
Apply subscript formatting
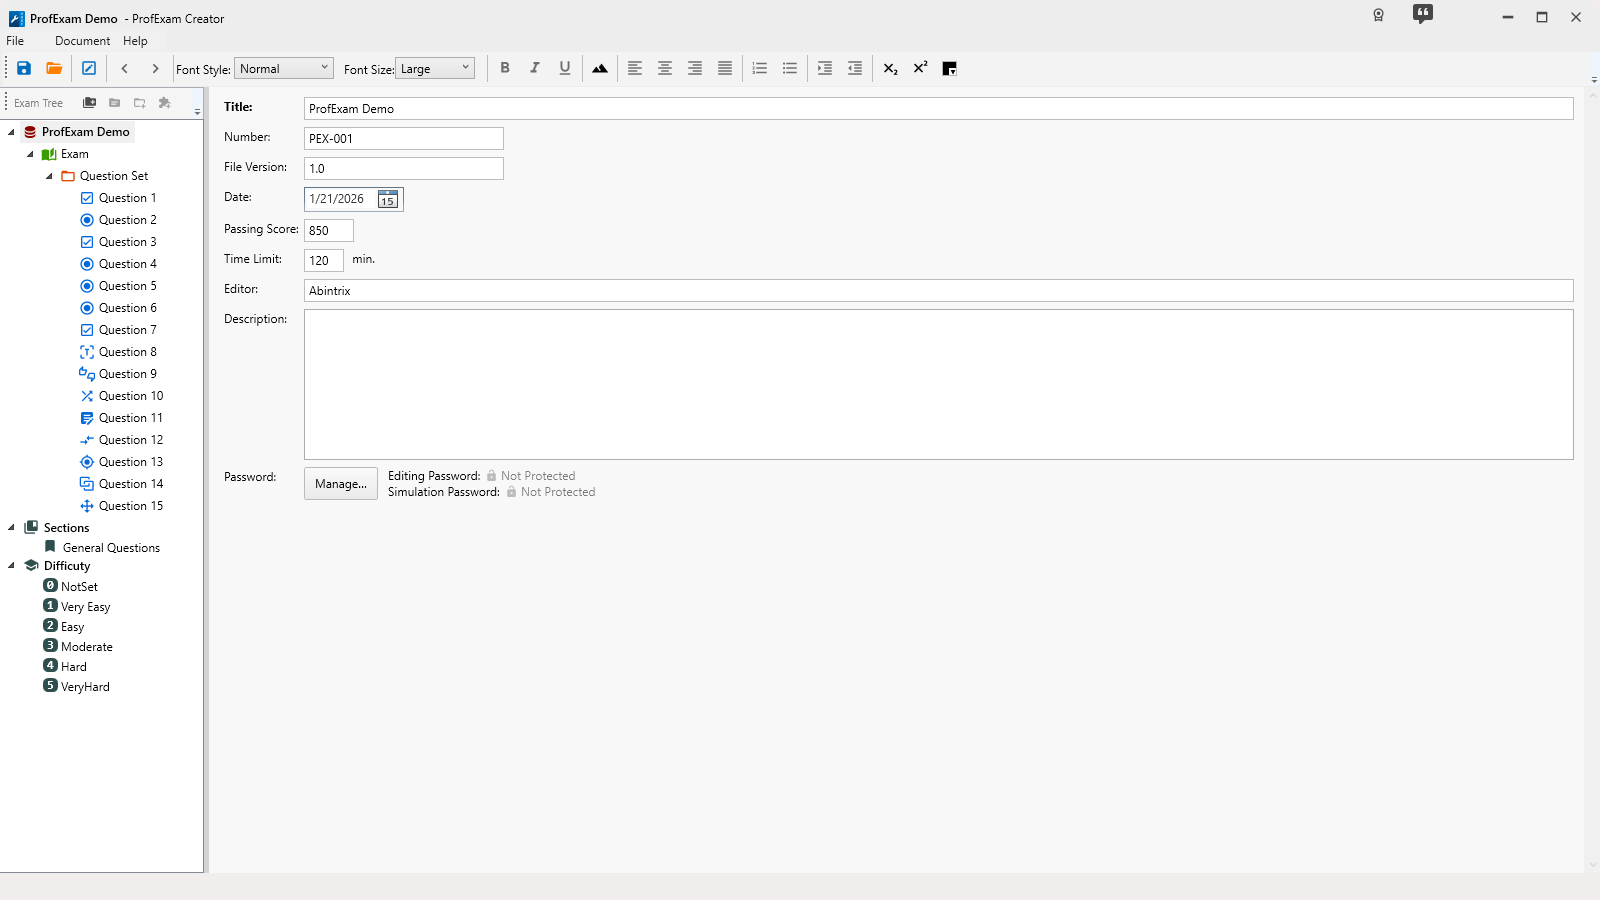[x=890, y=68]
